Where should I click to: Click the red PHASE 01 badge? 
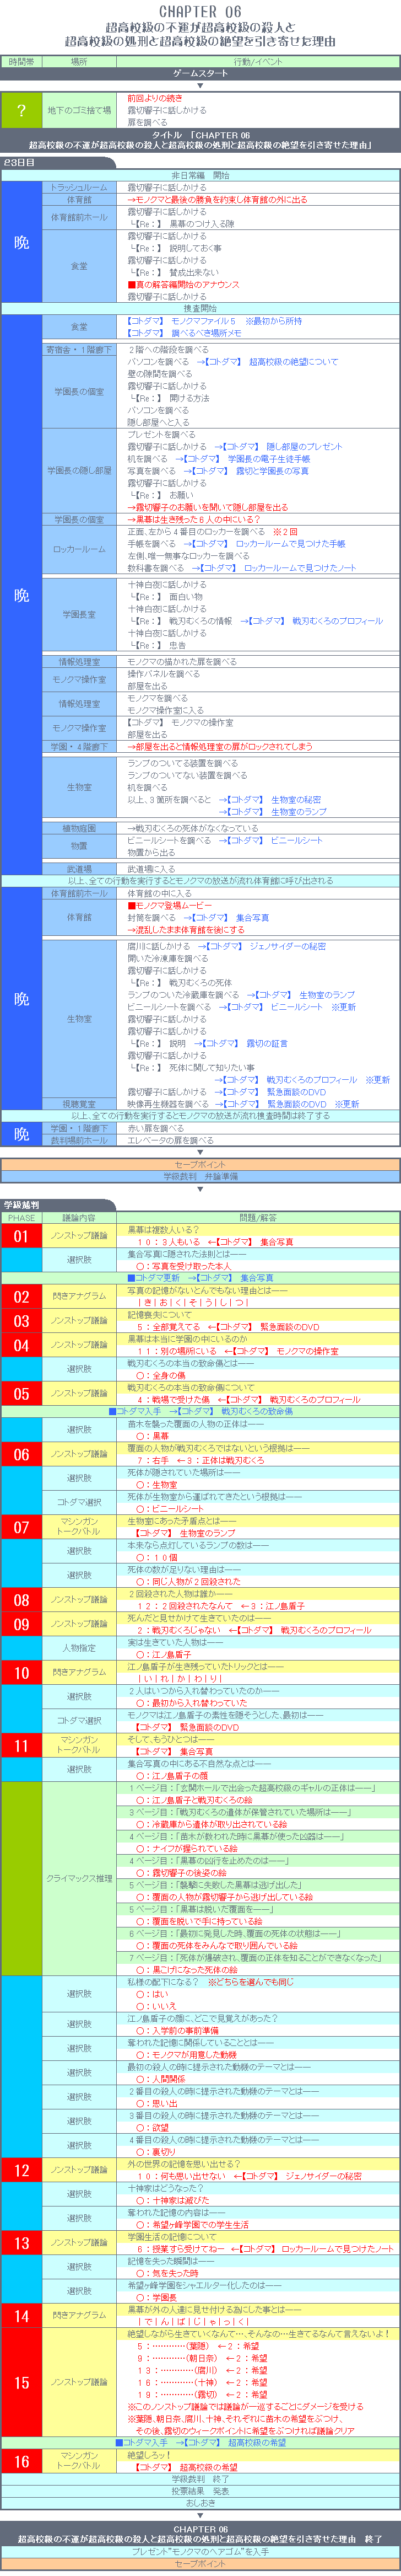21,1236
